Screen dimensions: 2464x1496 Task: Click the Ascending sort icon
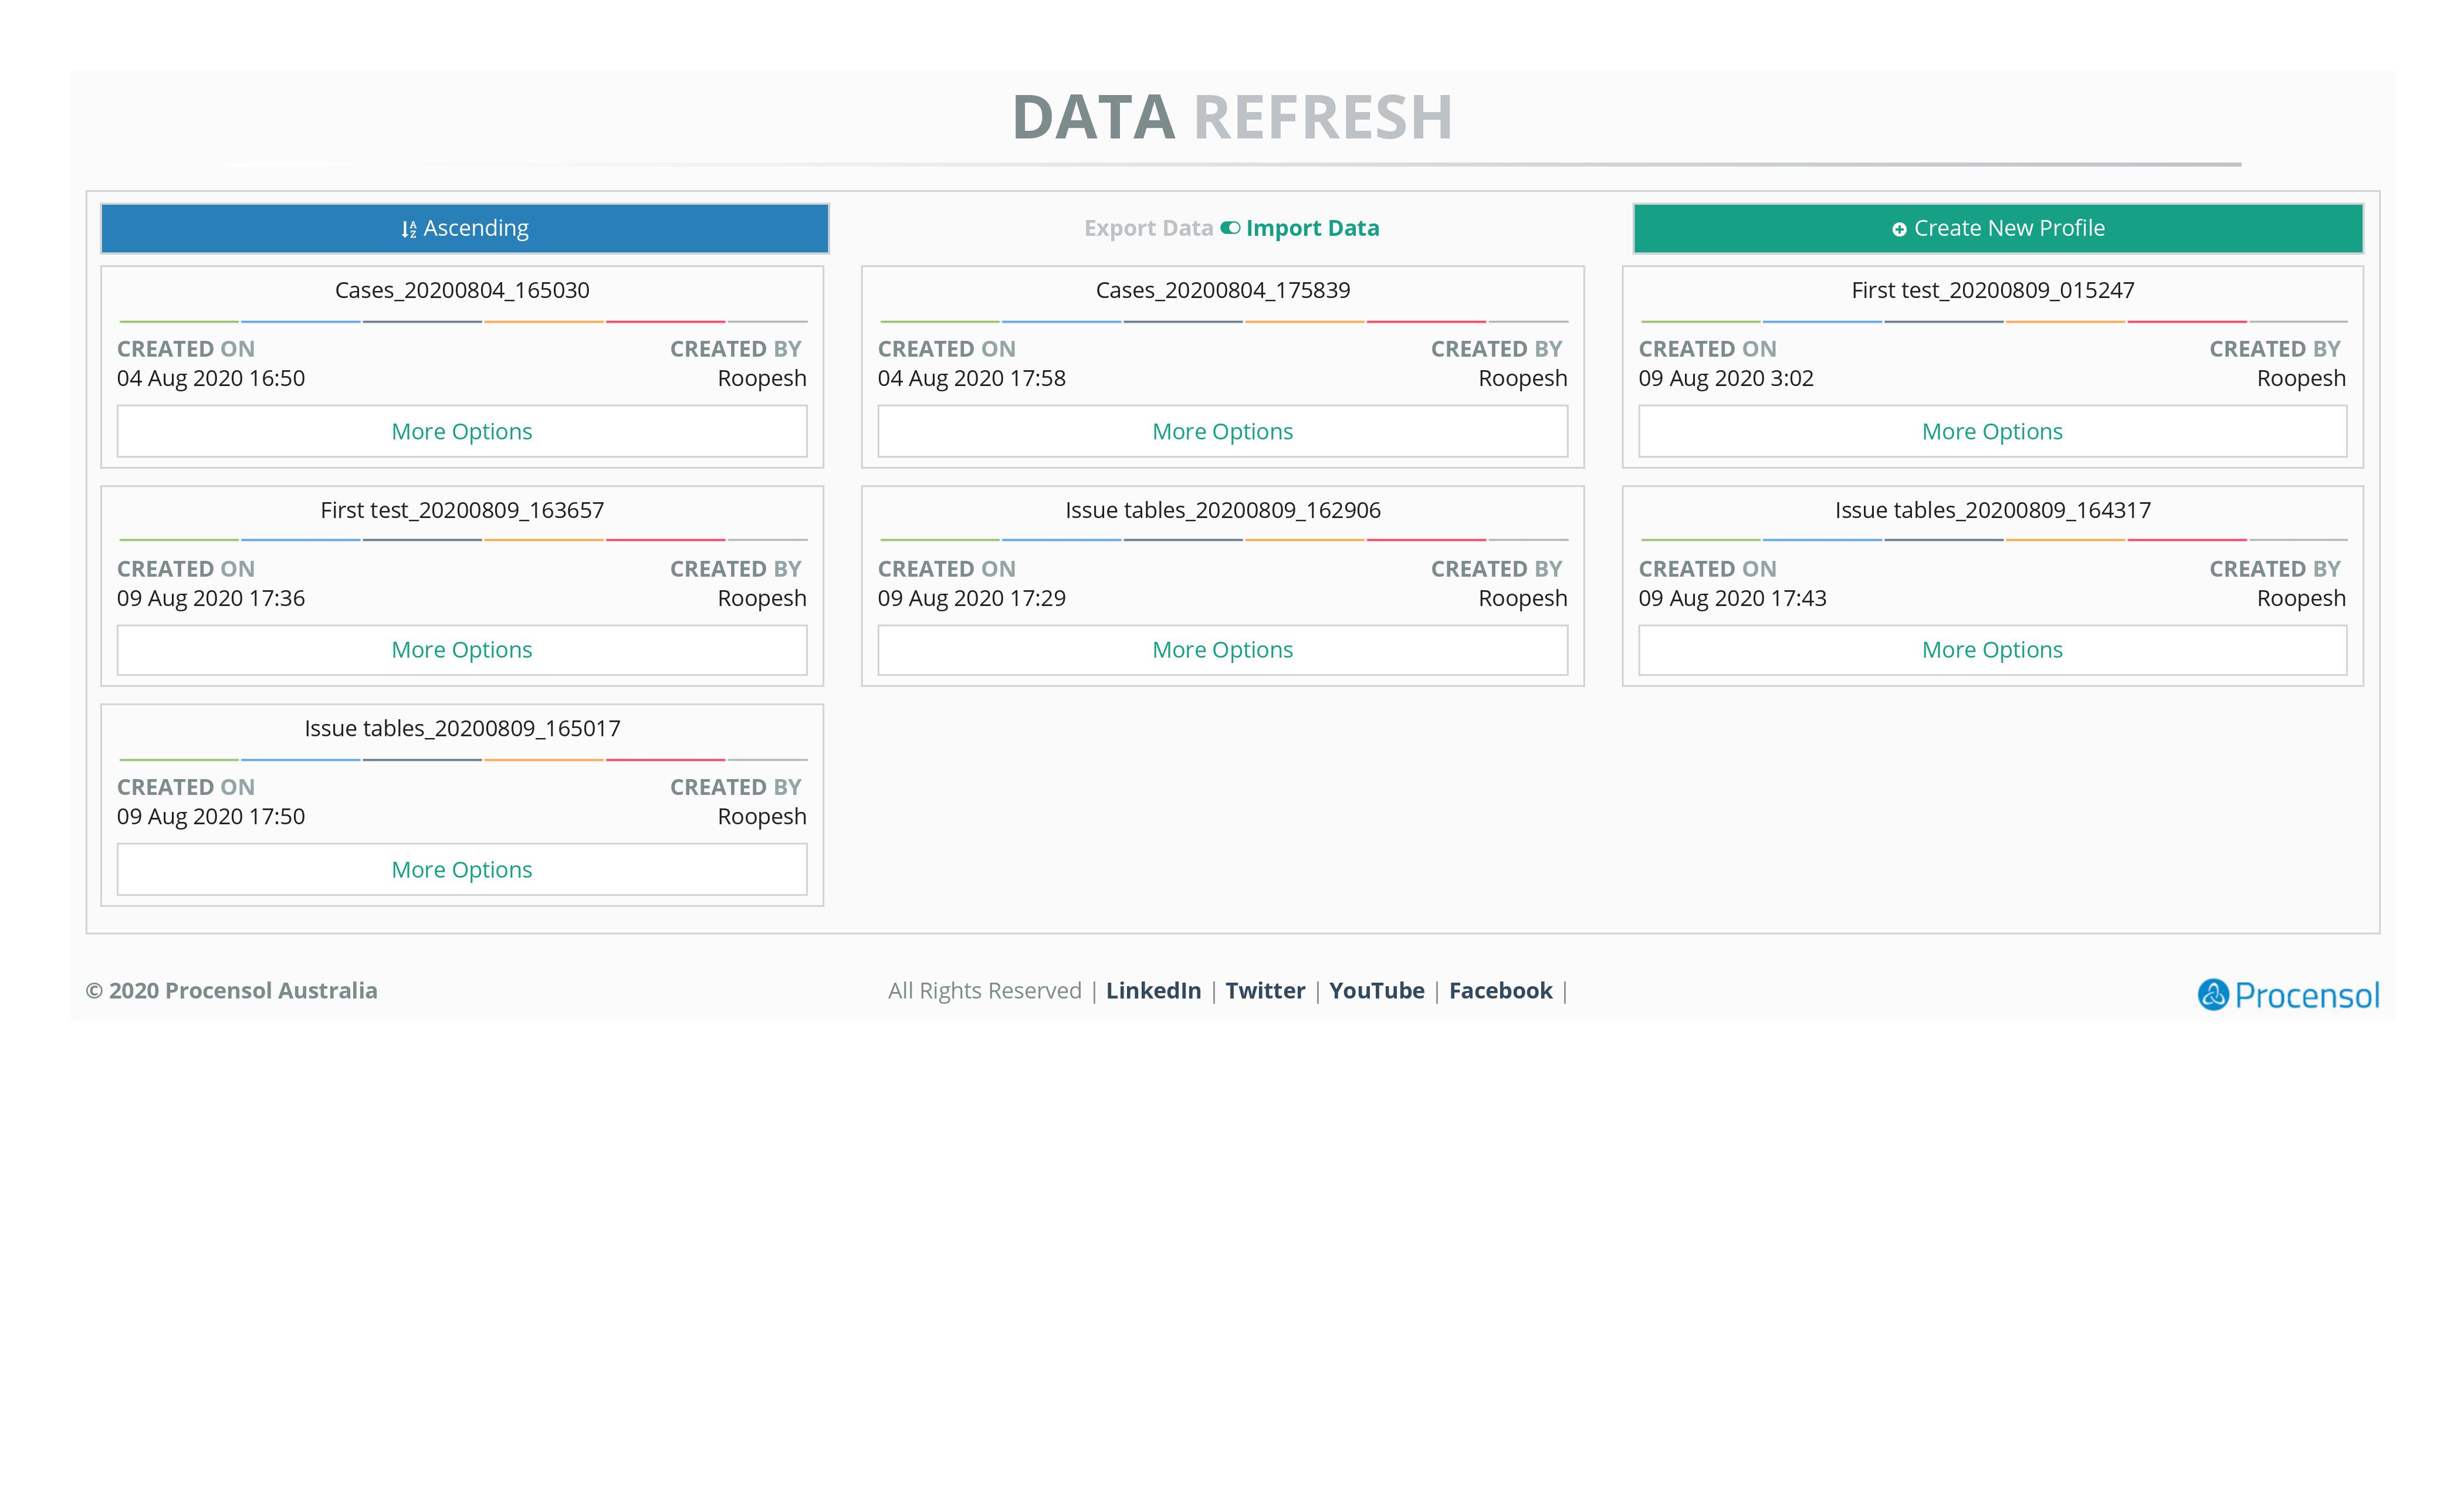(x=408, y=230)
